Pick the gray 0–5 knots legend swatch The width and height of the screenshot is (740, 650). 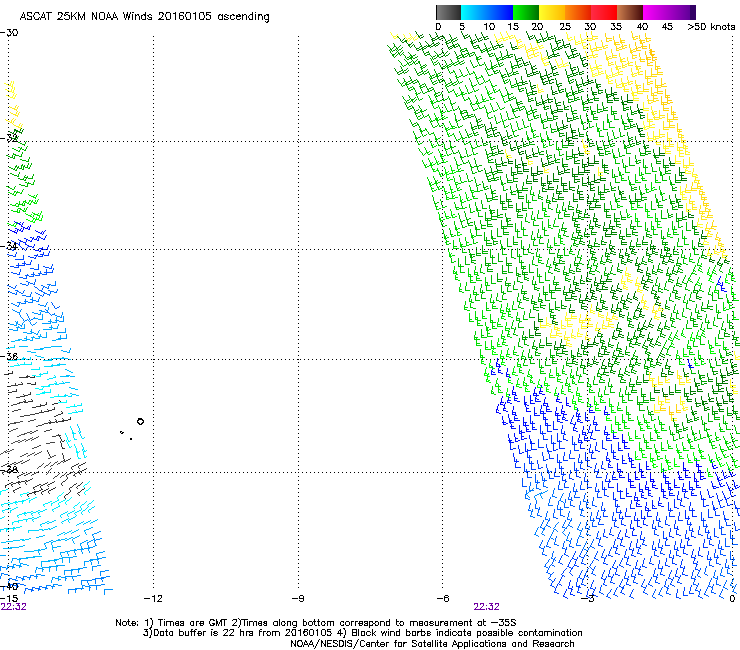point(448,12)
